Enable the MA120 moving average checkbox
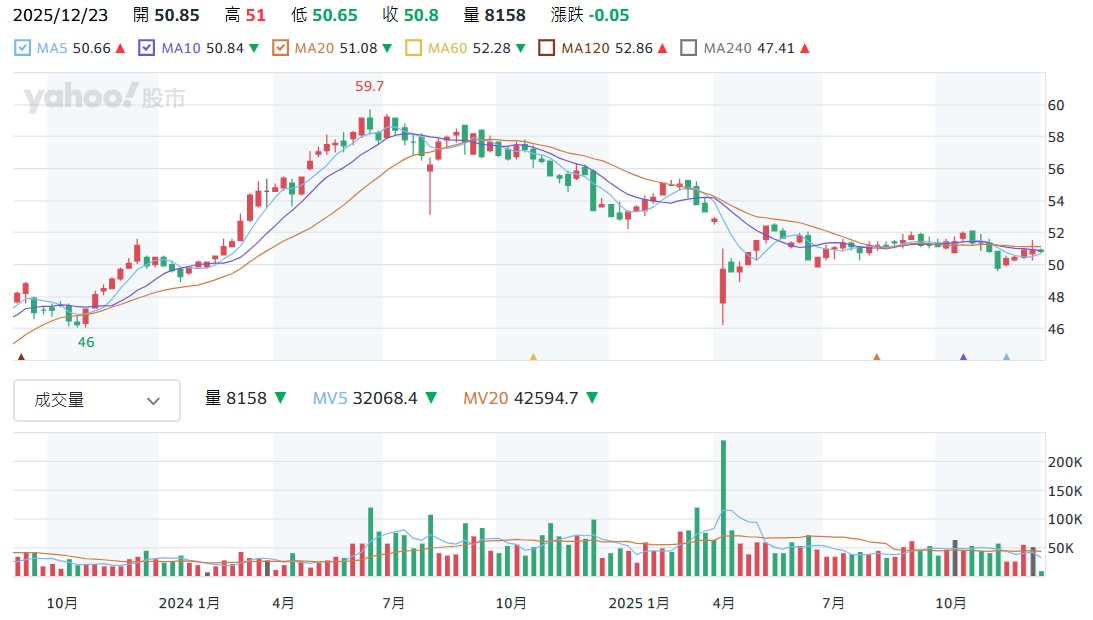 (547, 48)
